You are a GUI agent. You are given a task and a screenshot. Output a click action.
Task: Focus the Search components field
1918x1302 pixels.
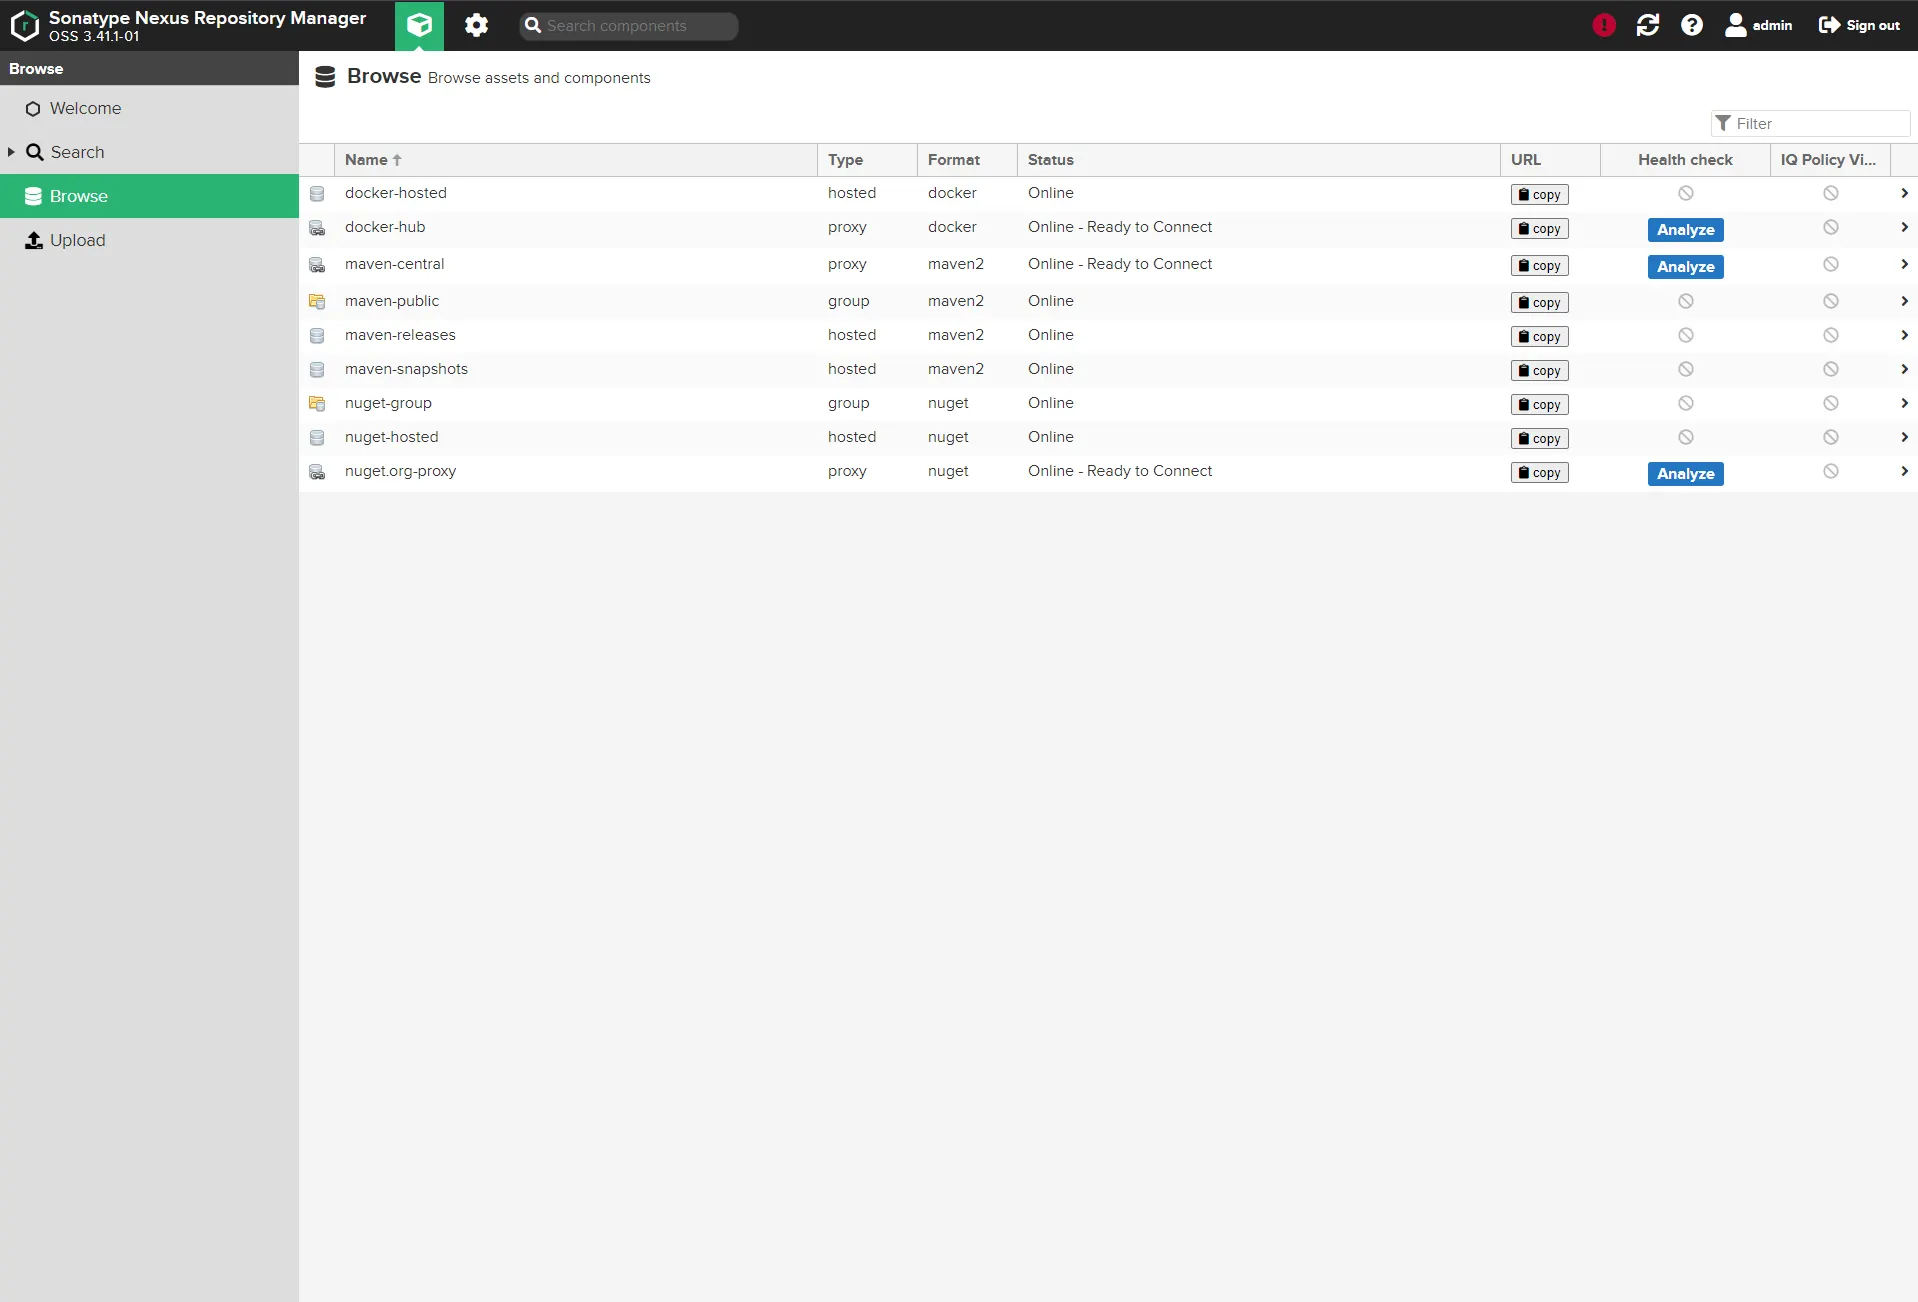click(x=629, y=26)
